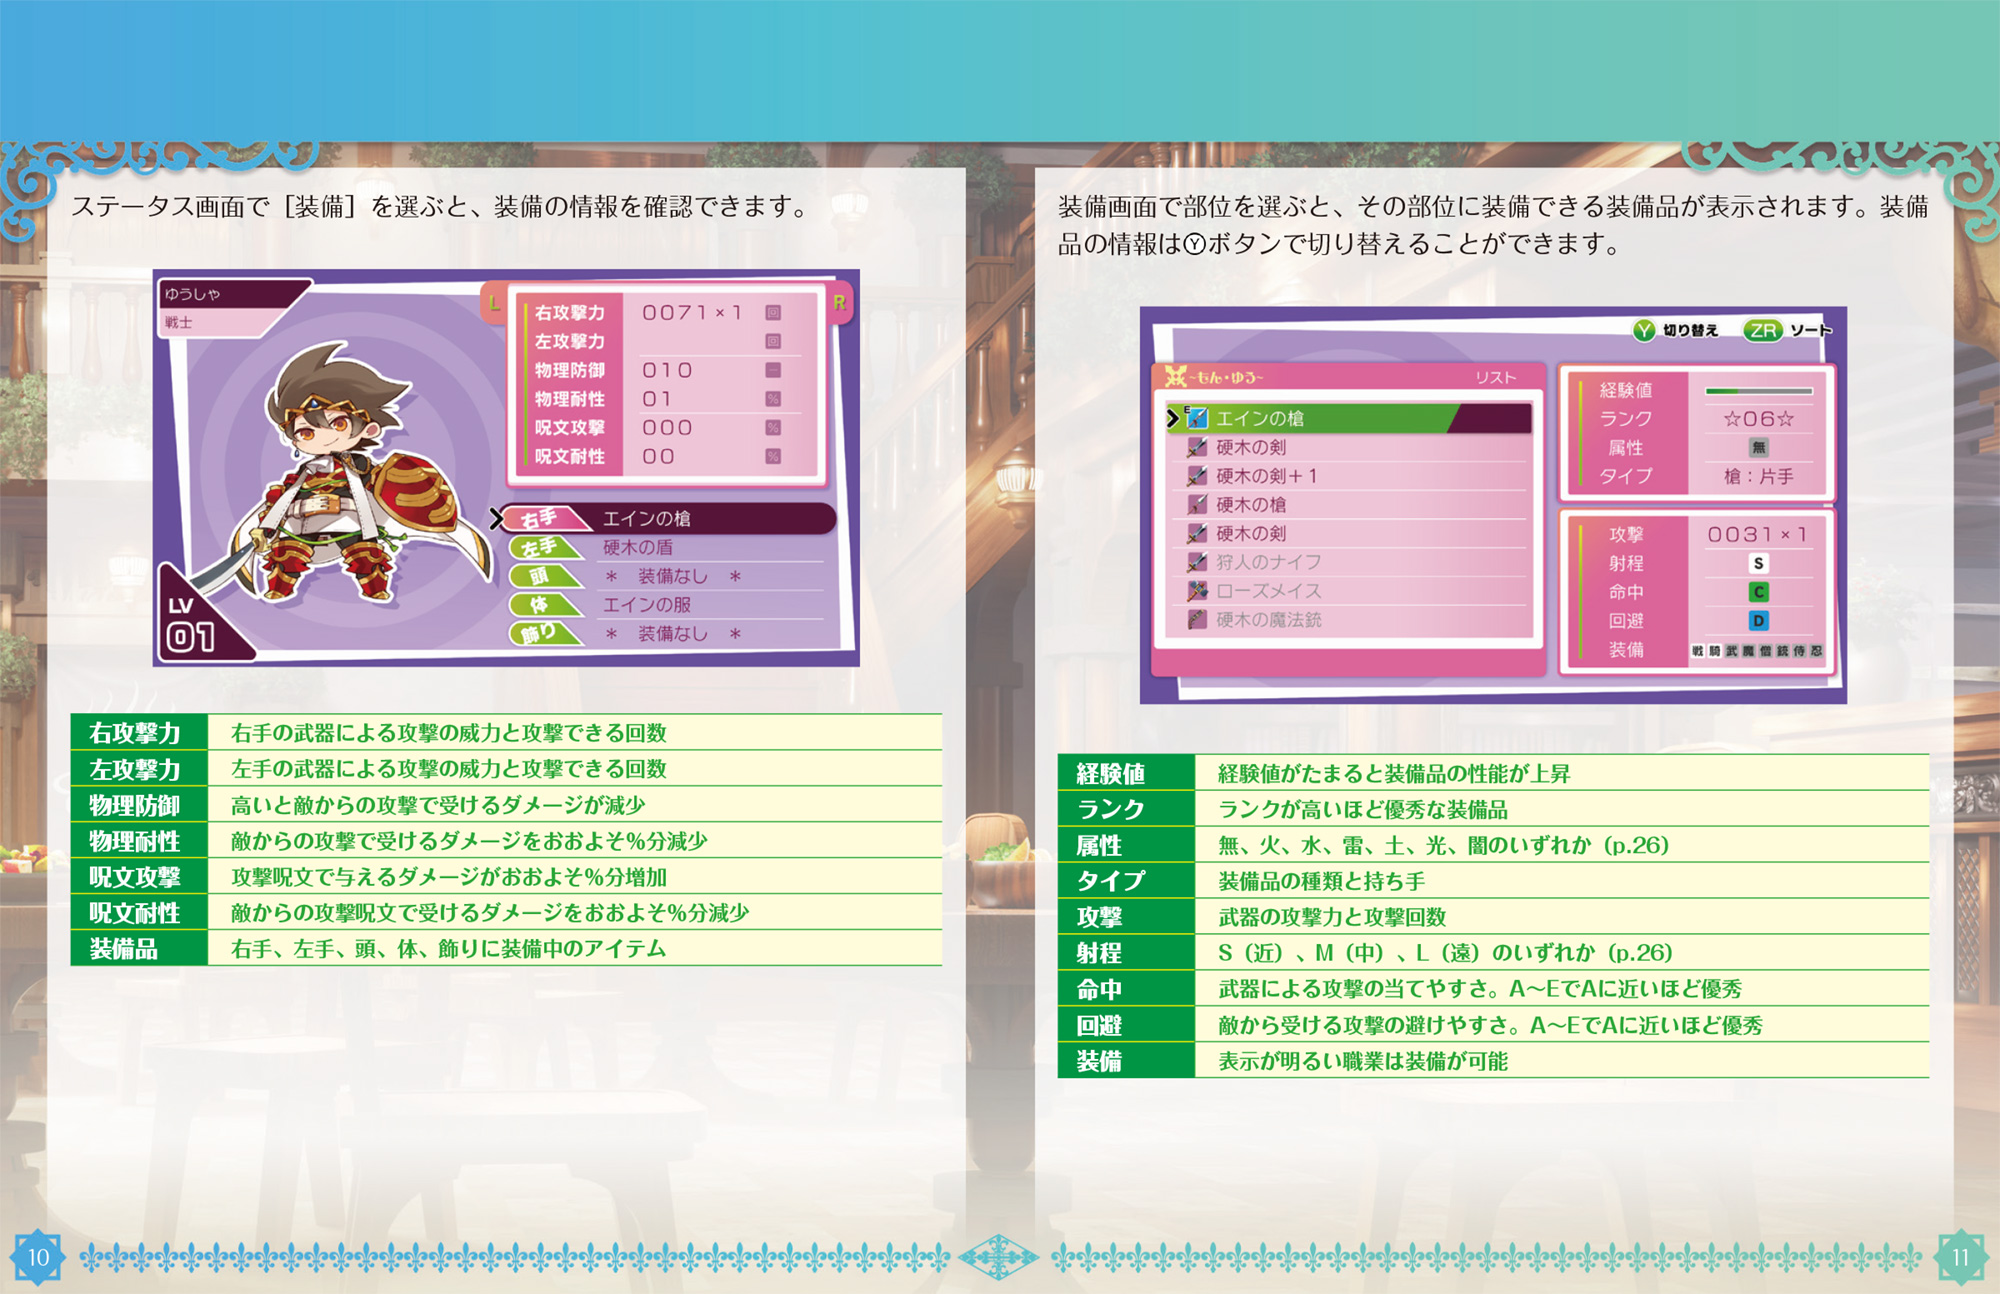Click the magic gun icon beside 硬木の魔法銃
The image size is (2000, 1294).
(1197, 620)
